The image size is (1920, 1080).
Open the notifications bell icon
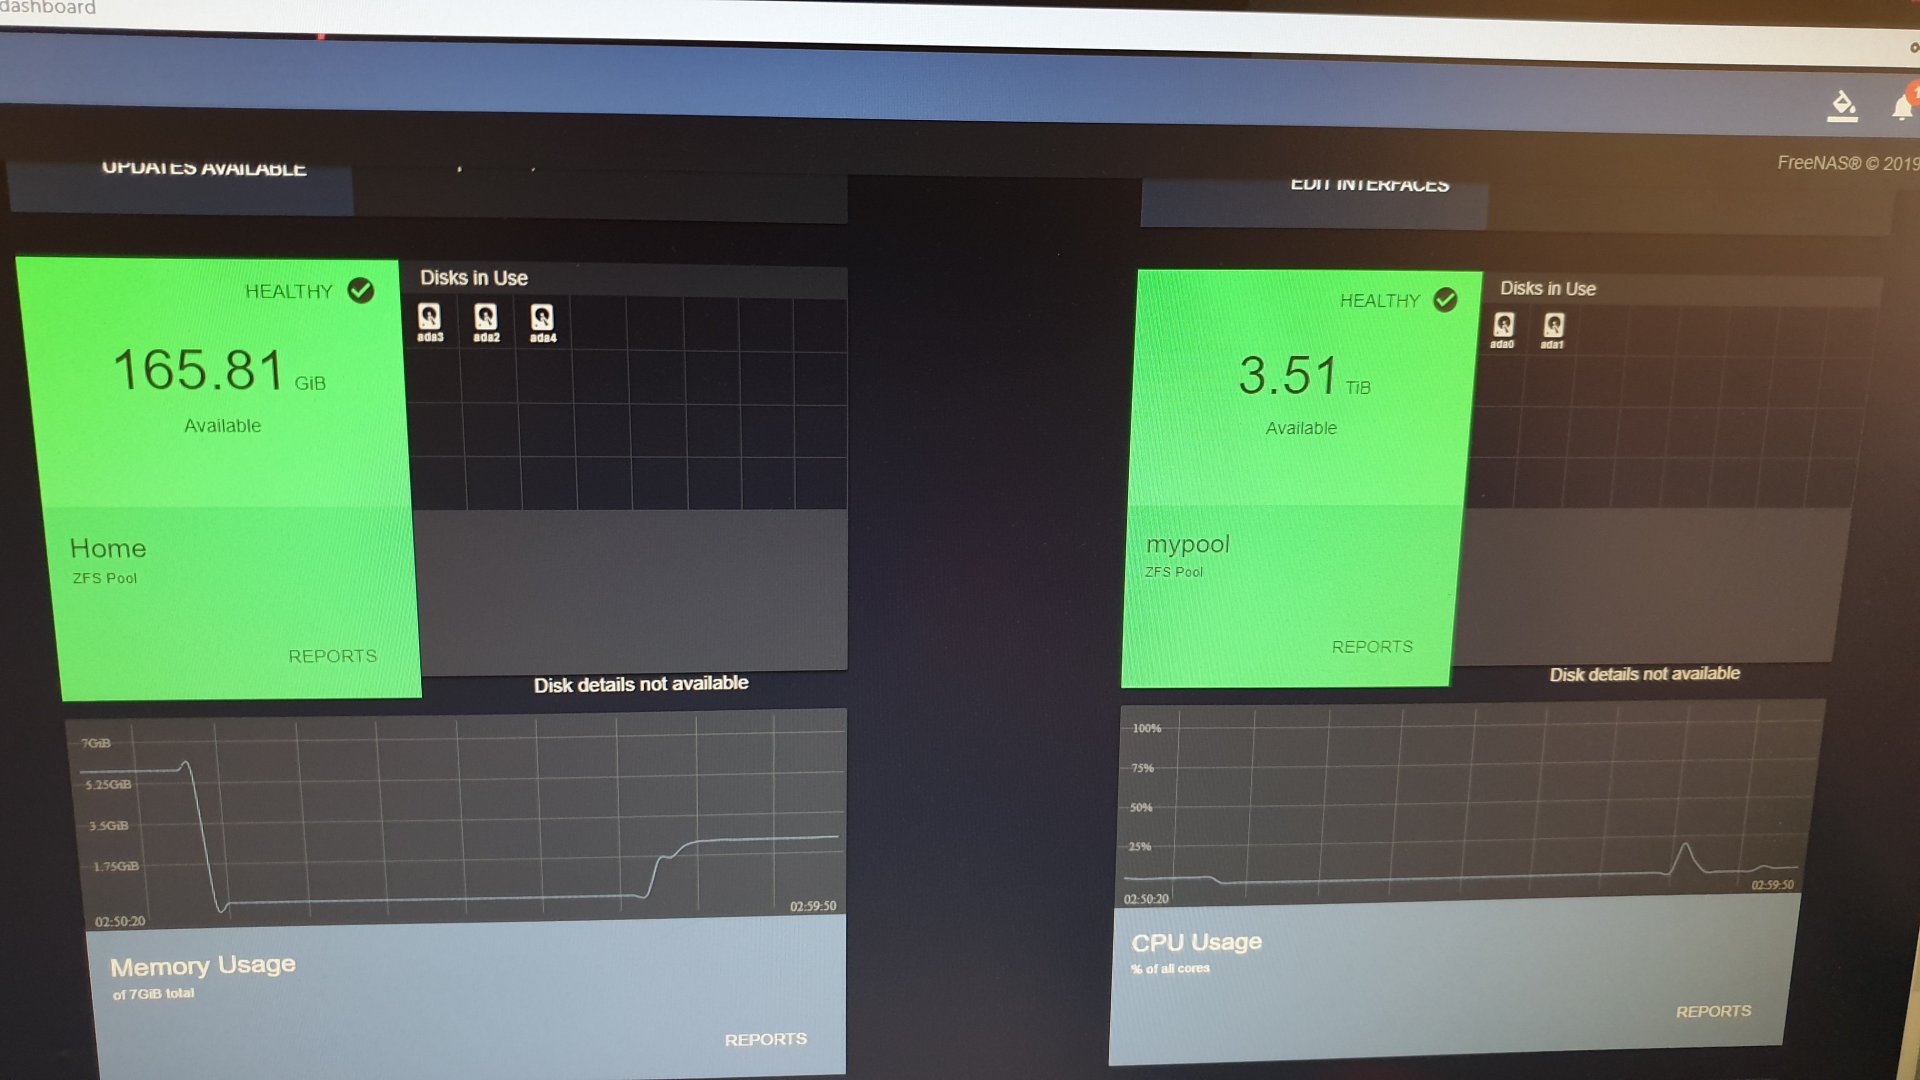click(x=1903, y=107)
